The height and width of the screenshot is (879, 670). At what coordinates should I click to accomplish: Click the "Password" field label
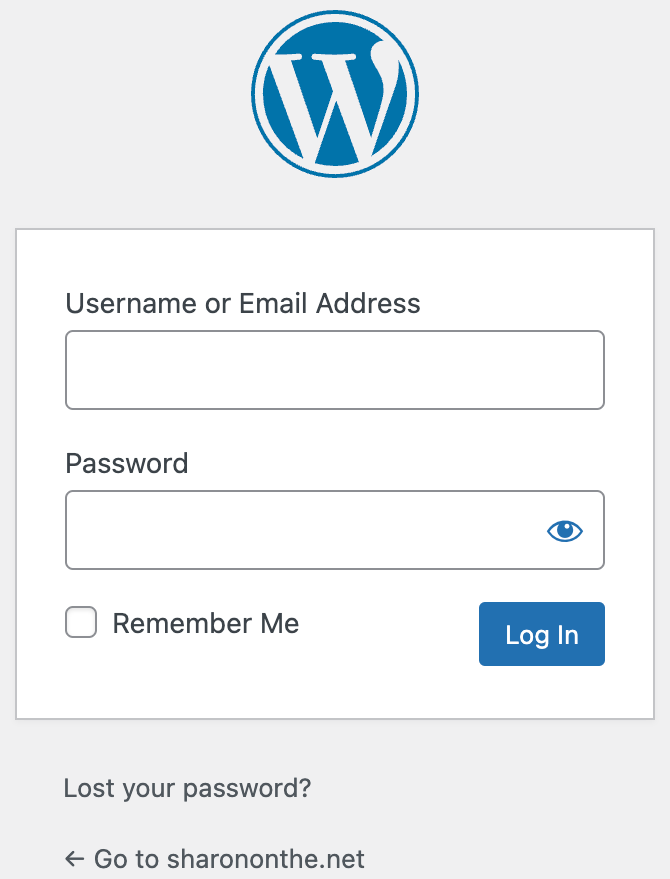coord(126,463)
